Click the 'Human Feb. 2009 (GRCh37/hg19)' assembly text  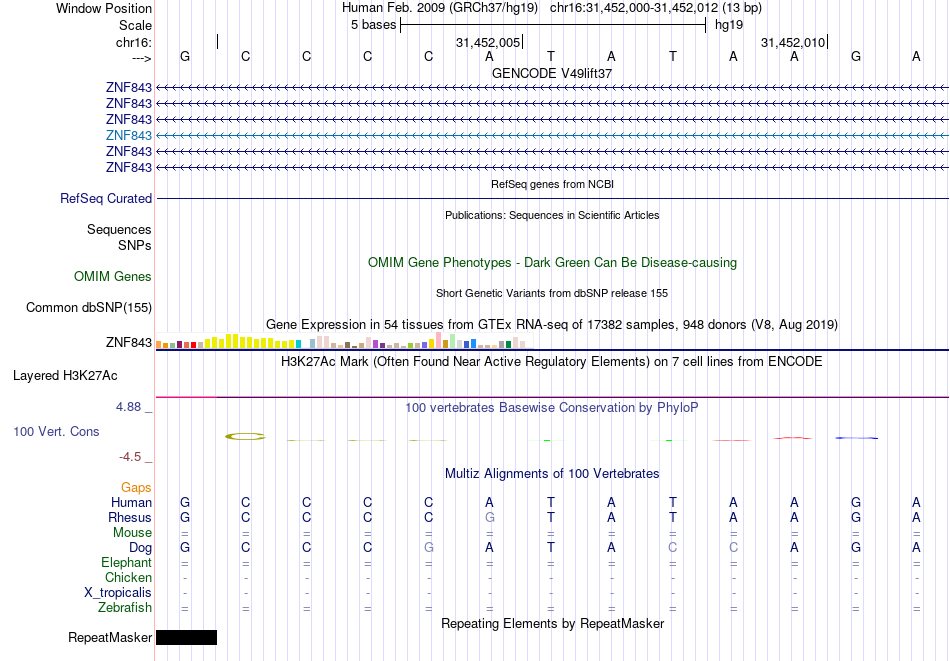(x=440, y=8)
